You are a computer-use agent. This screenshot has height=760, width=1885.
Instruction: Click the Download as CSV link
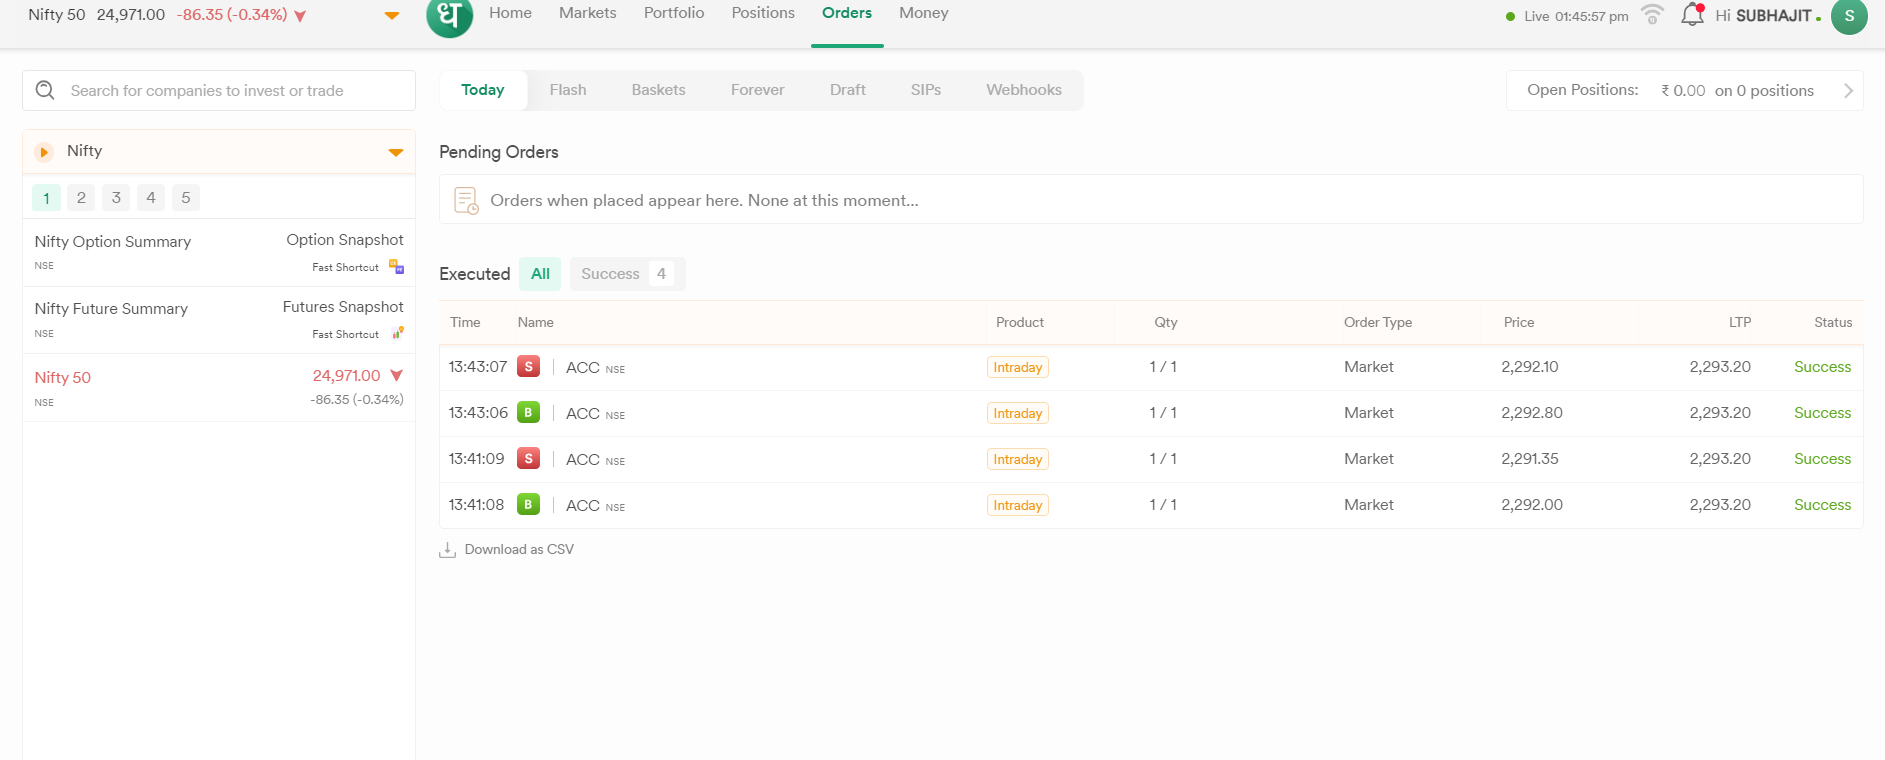[519, 550]
